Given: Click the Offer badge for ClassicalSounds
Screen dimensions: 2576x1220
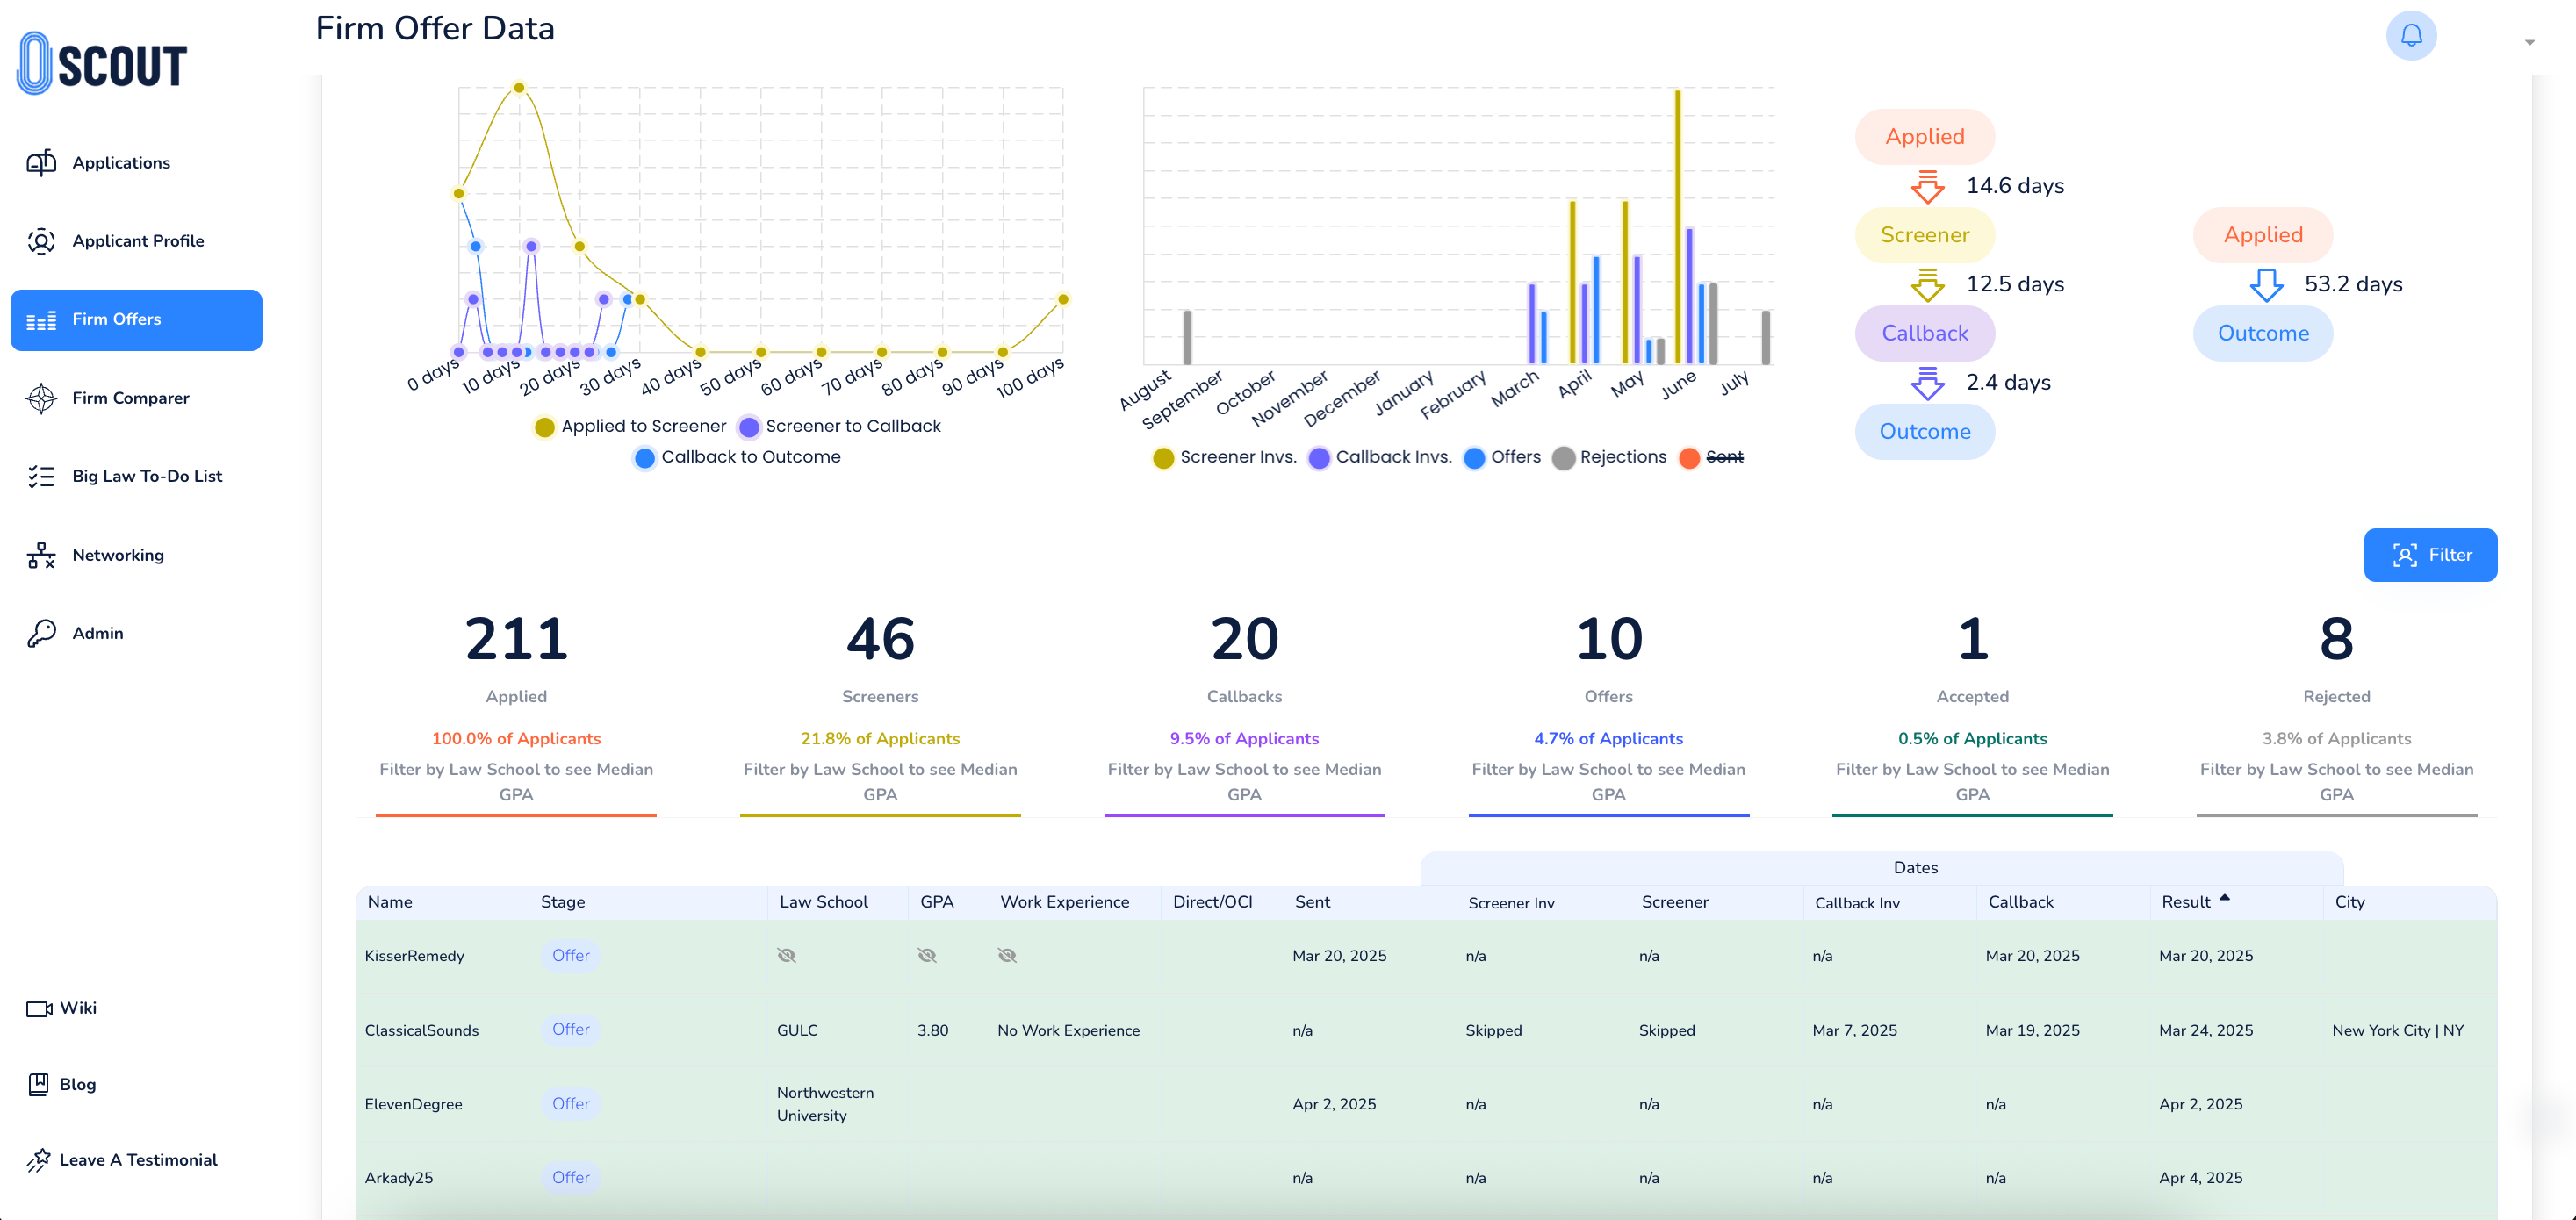Looking at the screenshot, I should pos(570,1029).
